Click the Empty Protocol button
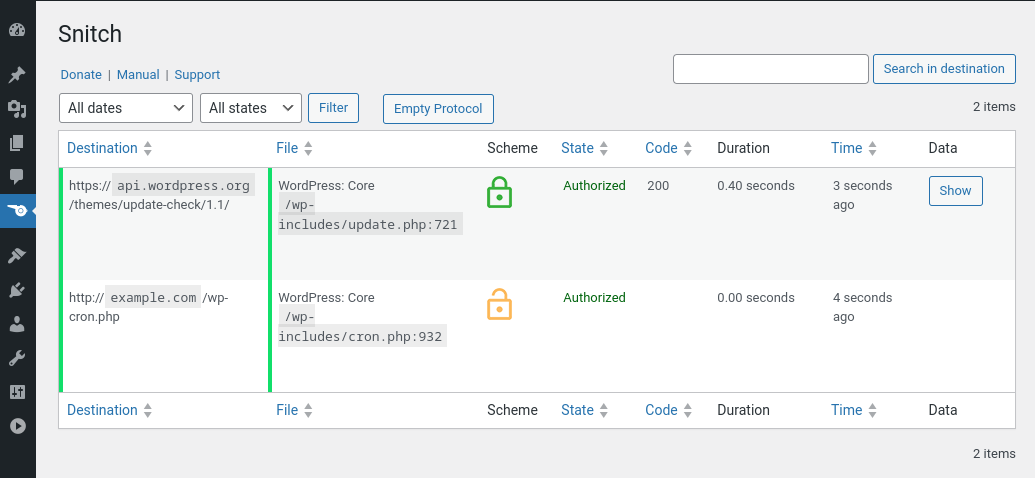Image resolution: width=1035 pixels, height=478 pixels. pyautogui.click(x=438, y=109)
